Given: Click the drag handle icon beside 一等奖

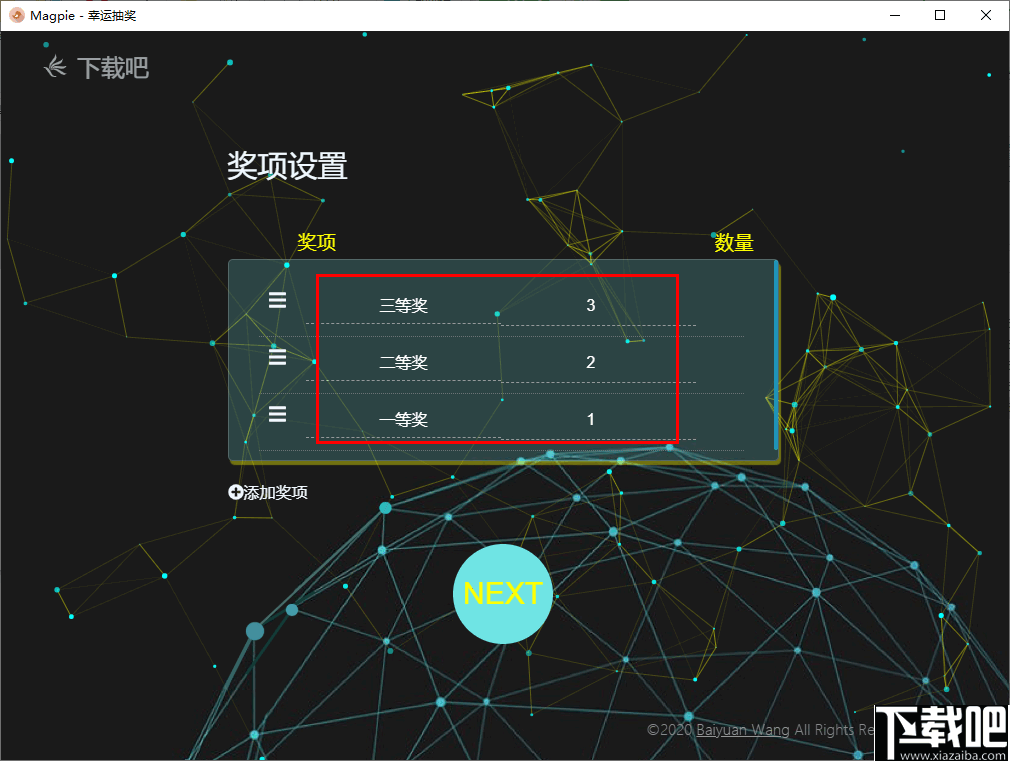Looking at the screenshot, I should tap(278, 414).
